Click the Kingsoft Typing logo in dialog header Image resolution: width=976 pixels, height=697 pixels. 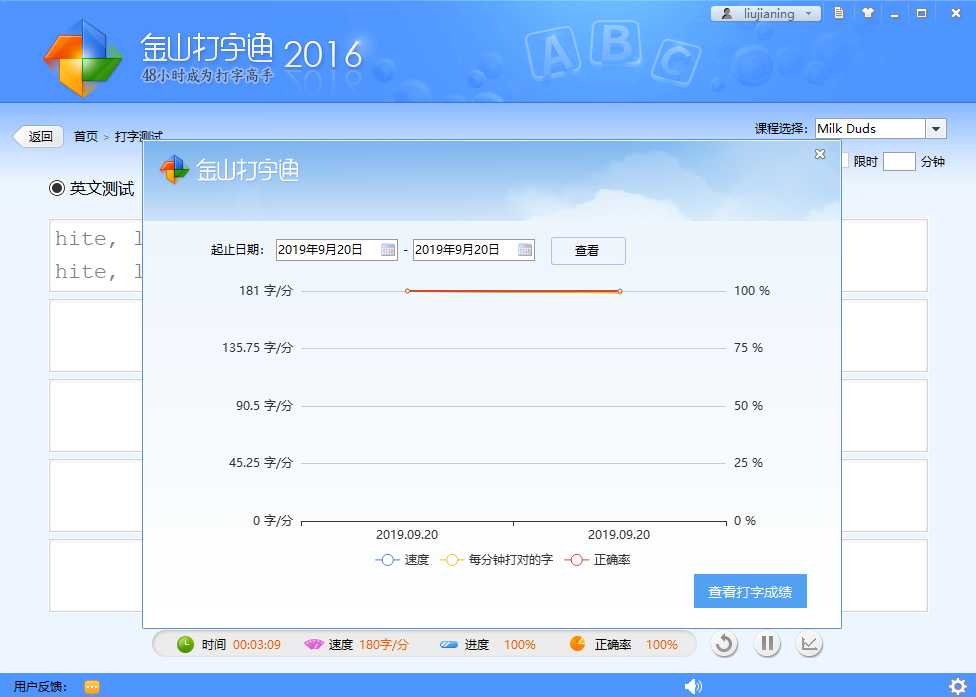tap(175, 170)
